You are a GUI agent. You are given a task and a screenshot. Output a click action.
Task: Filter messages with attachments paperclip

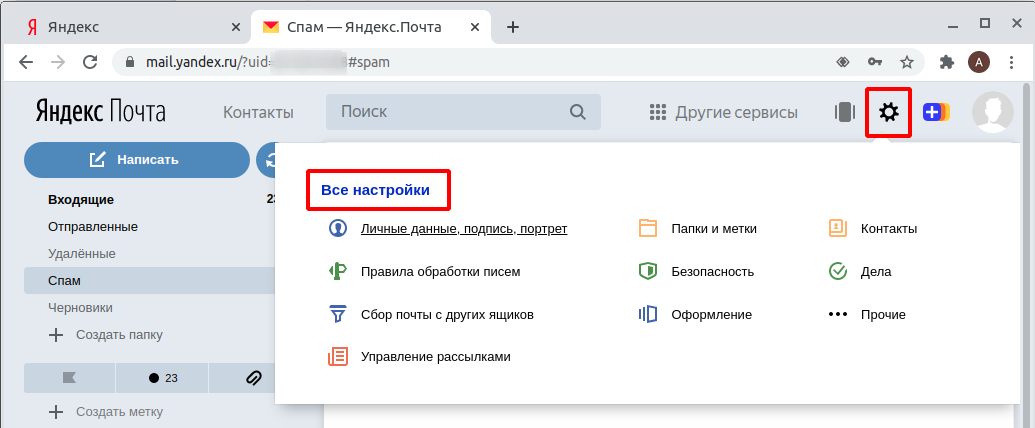tap(253, 378)
